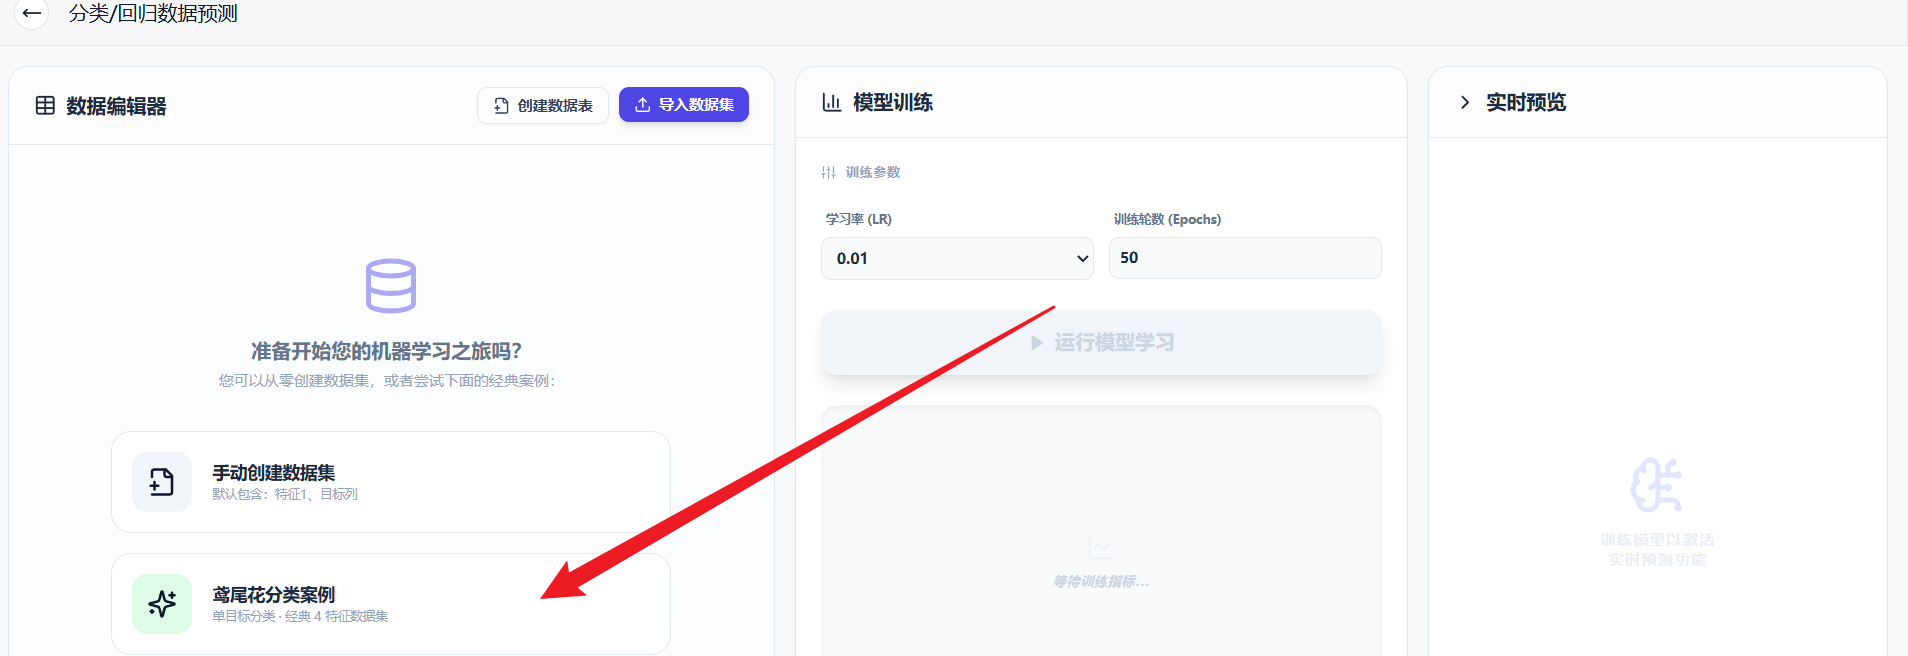Click the green sparkle iris icon
Image resolution: width=1908 pixels, height=656 pixels.
pyautogui.click(x=162, y=603)
